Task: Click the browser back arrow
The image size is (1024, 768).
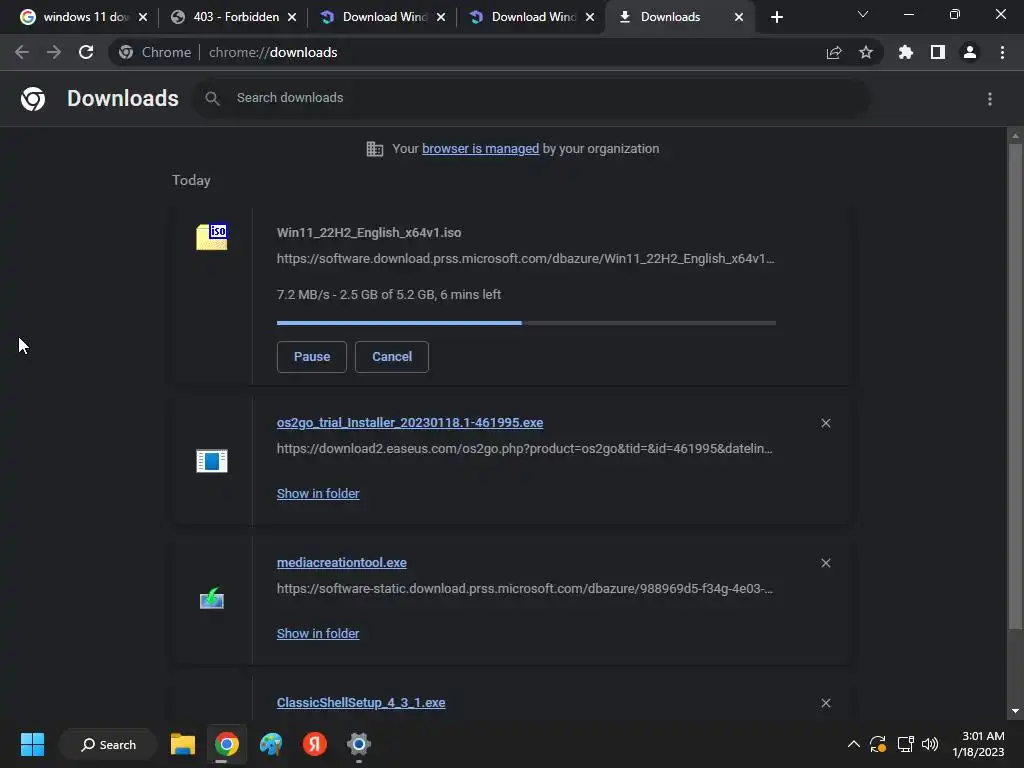Action: coord(22,52)
